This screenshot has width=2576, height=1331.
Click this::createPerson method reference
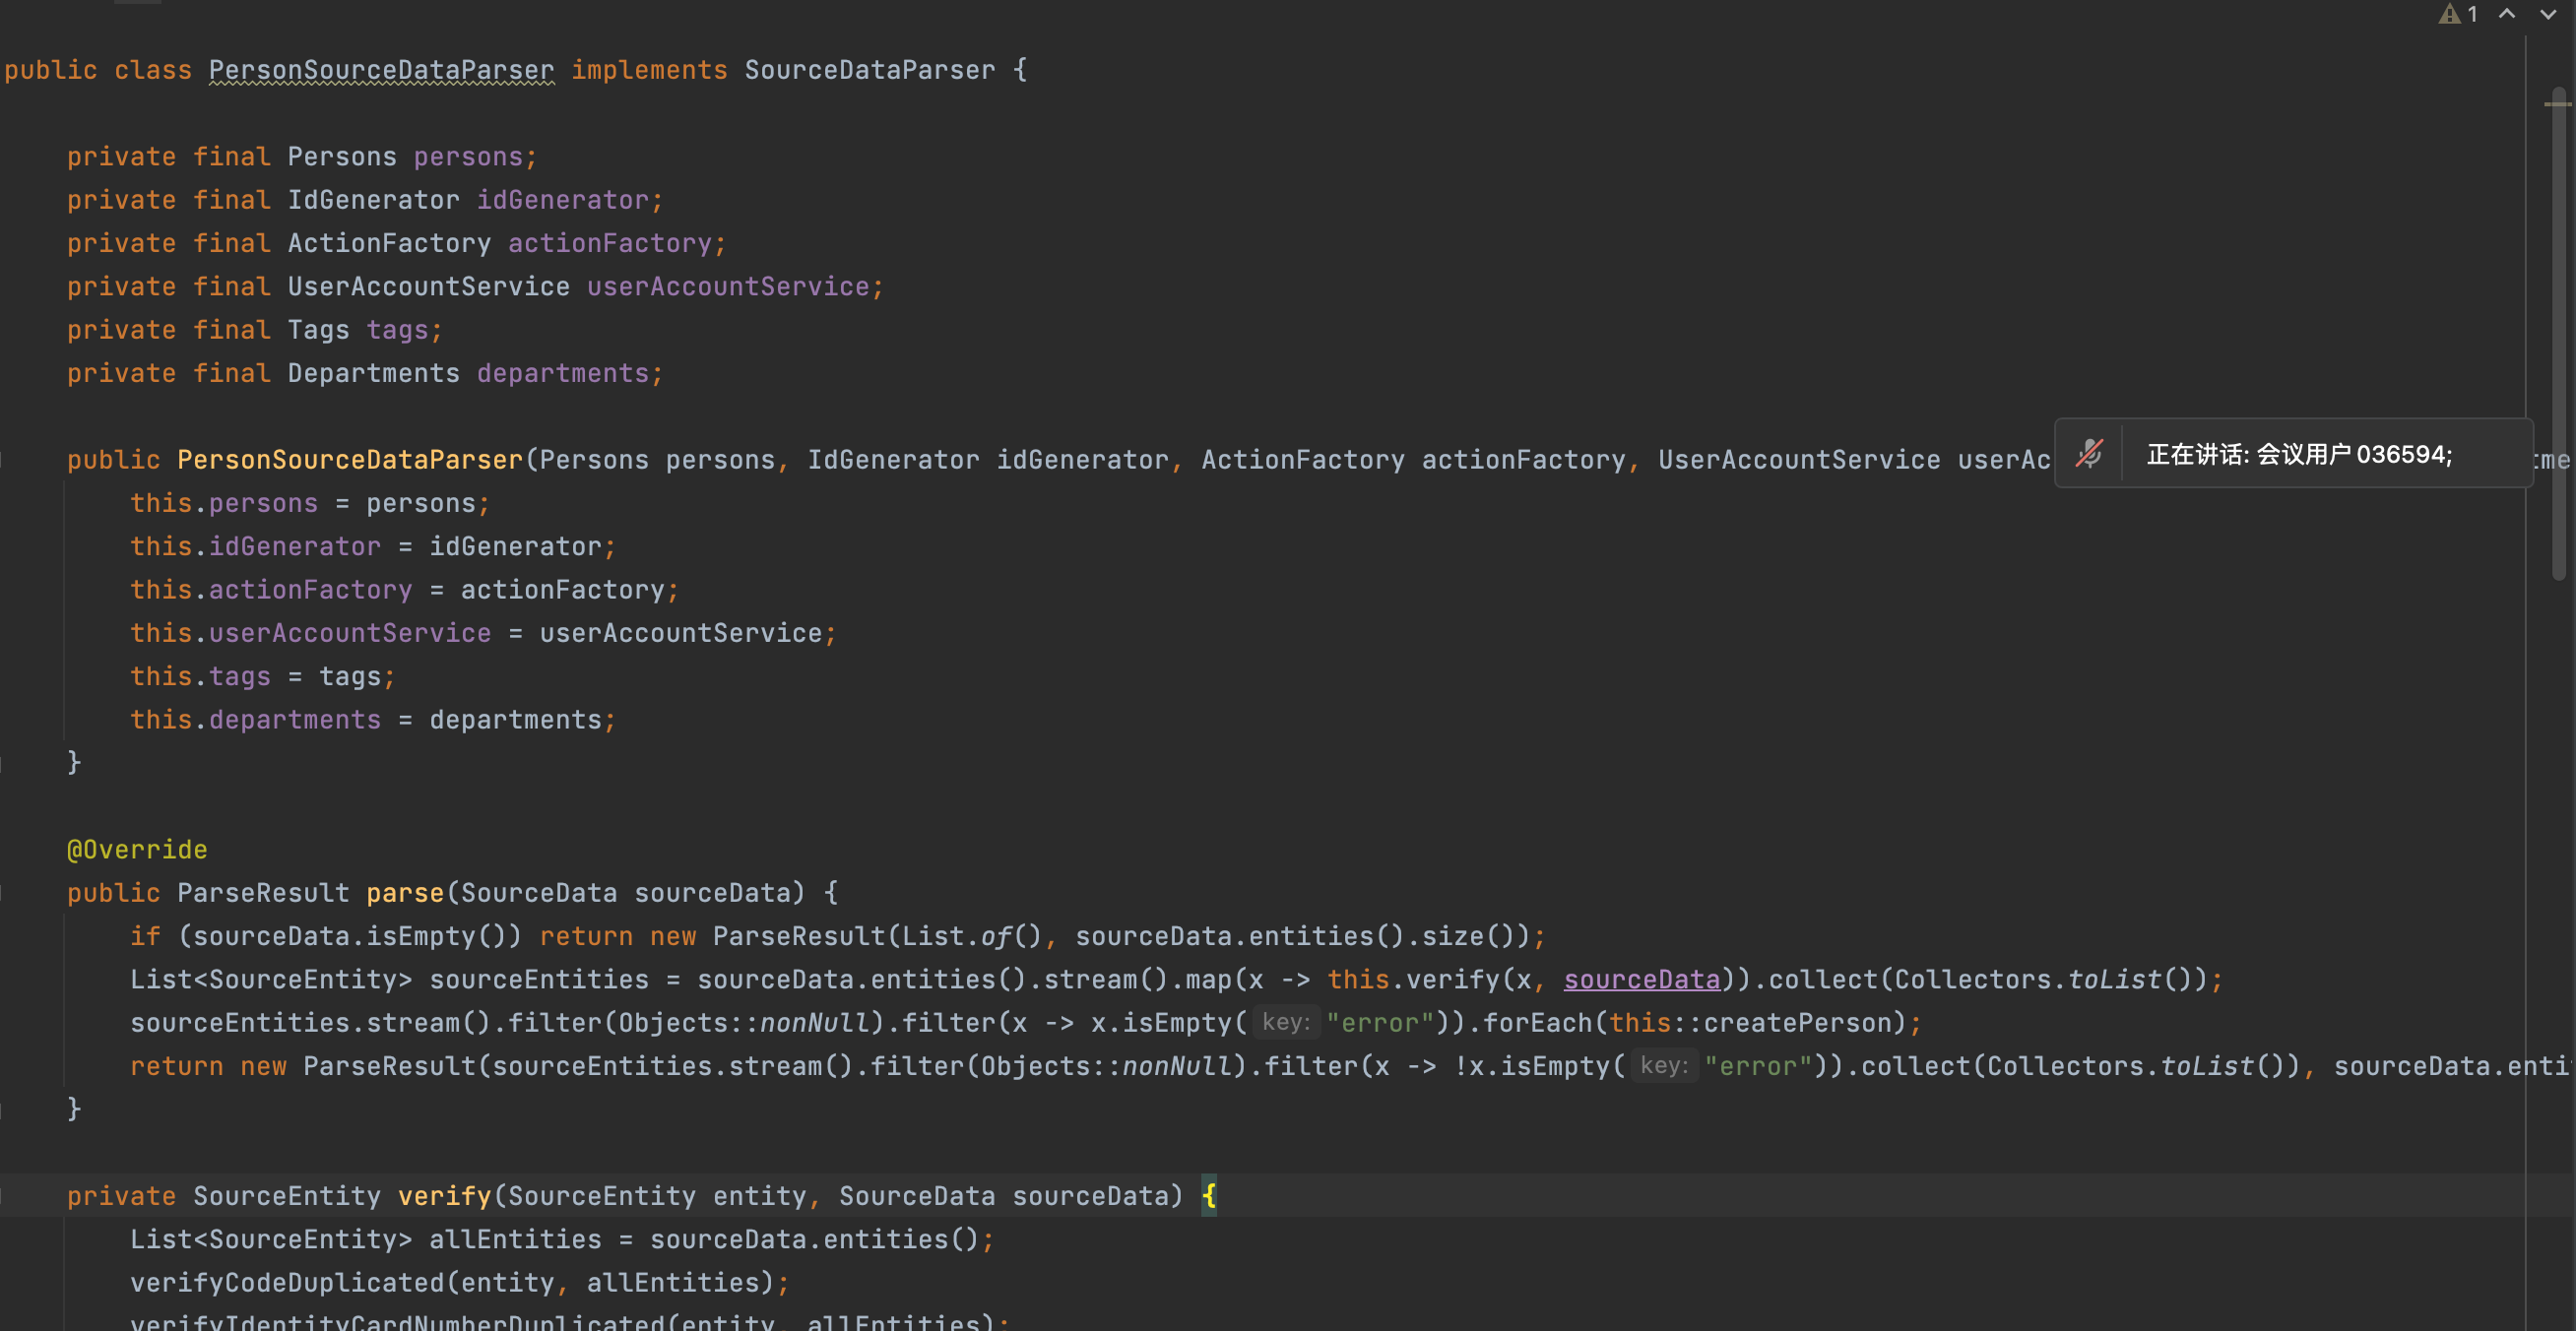pos(1757,1023)
